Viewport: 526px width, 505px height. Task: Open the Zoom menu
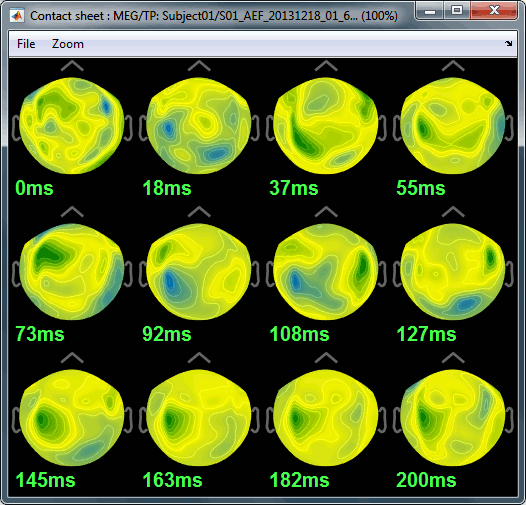click(68, 44)
